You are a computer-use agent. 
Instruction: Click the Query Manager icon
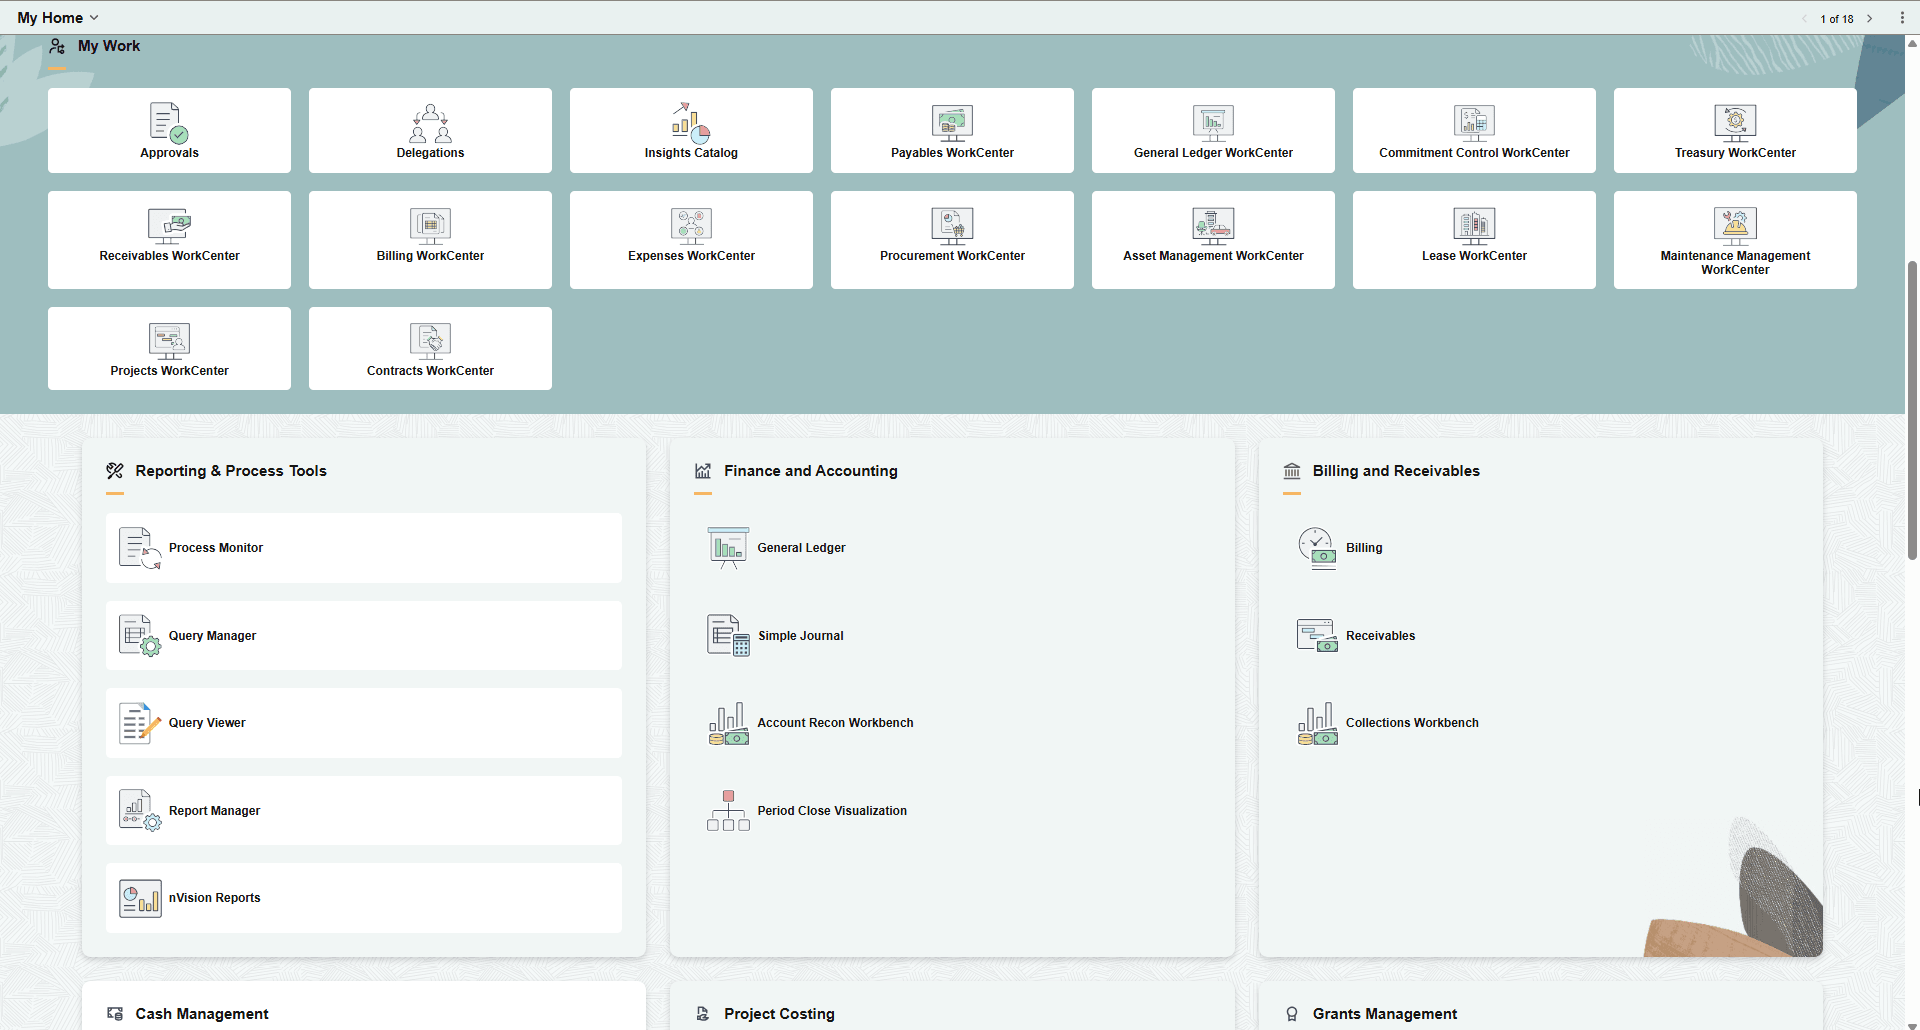point(140,636)
